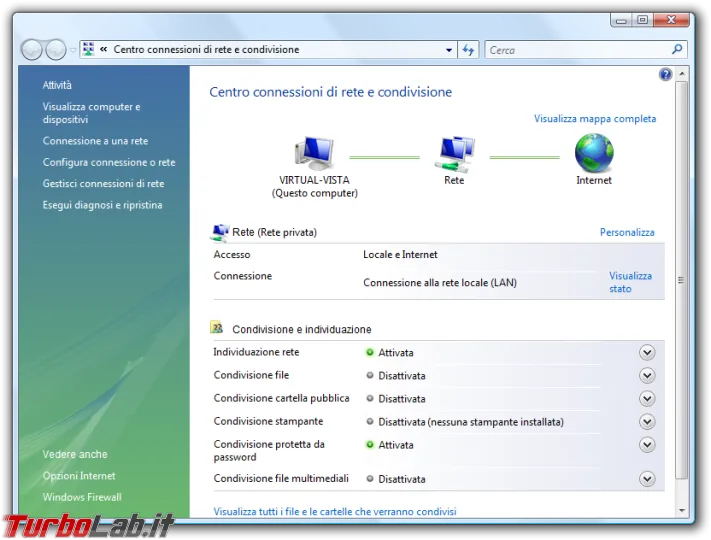Click the back navigation arrow button
Viewport: 711px width, 540px height.
click(32, 49)
